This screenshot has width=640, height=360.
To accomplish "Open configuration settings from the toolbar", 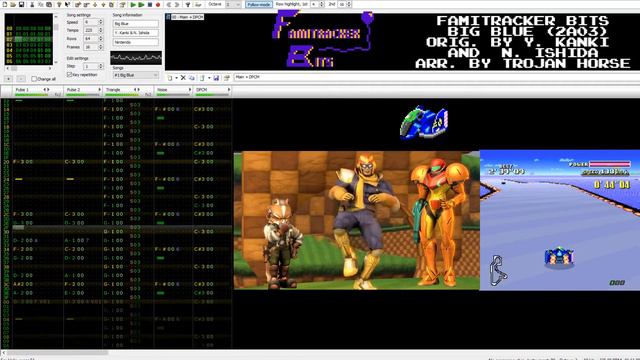I will [x=188, y=4].
